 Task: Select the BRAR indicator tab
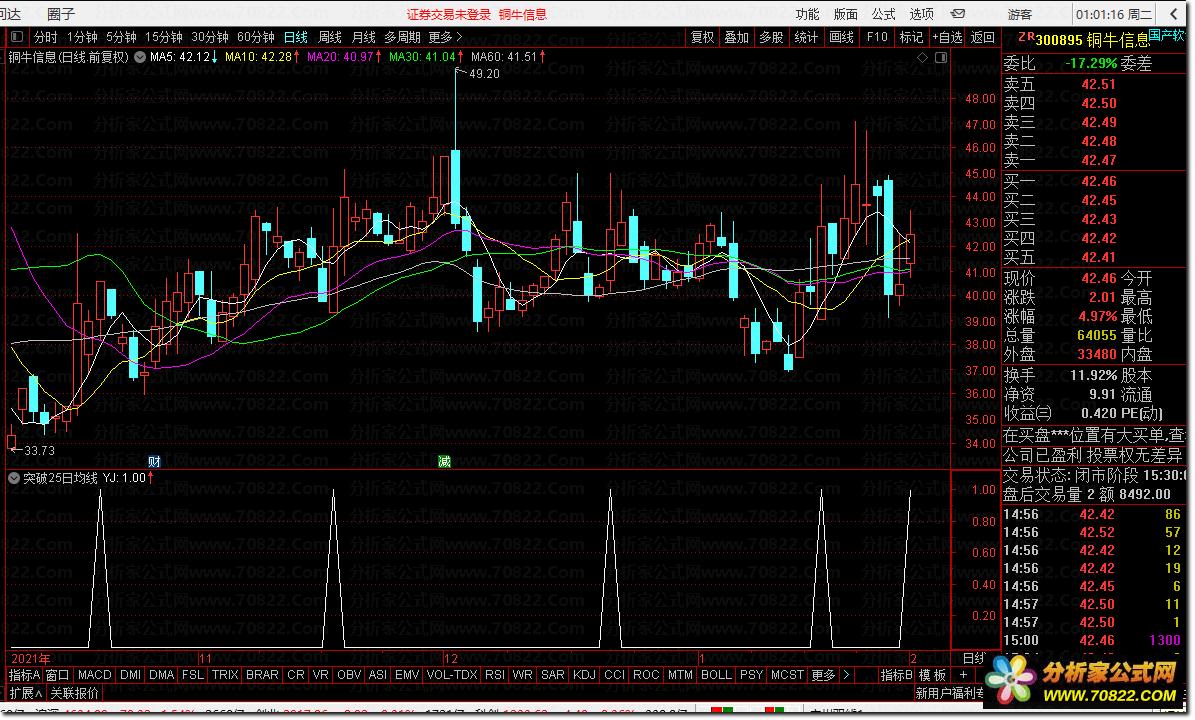[262, 675]
